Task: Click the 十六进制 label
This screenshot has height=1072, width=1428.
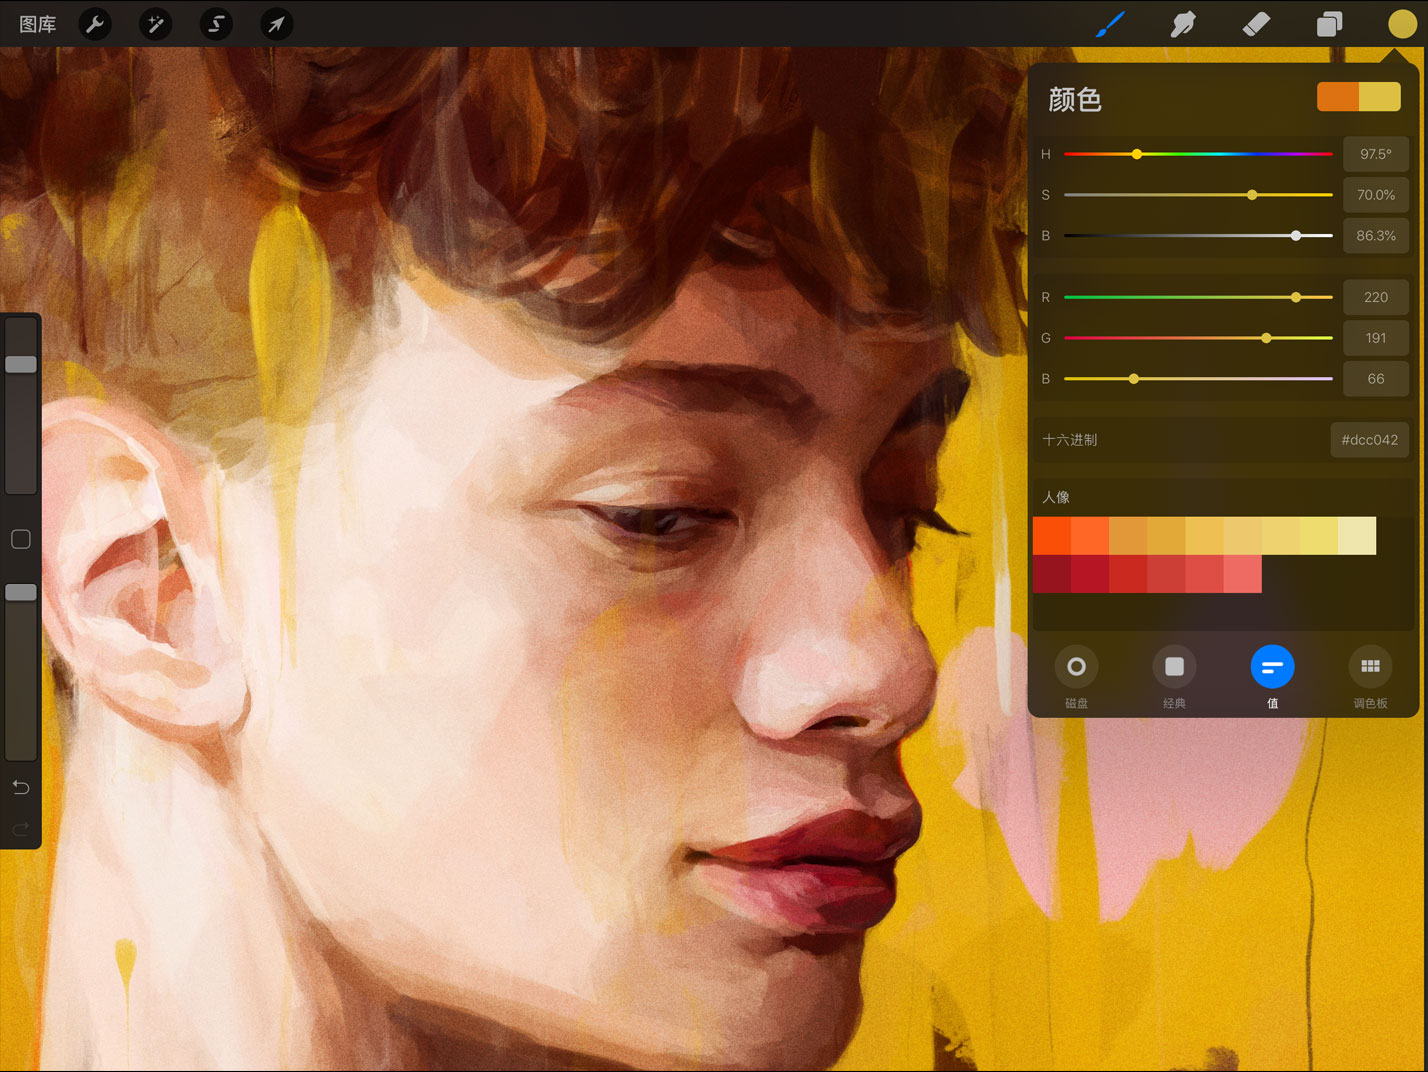Action: point(1070,440)
